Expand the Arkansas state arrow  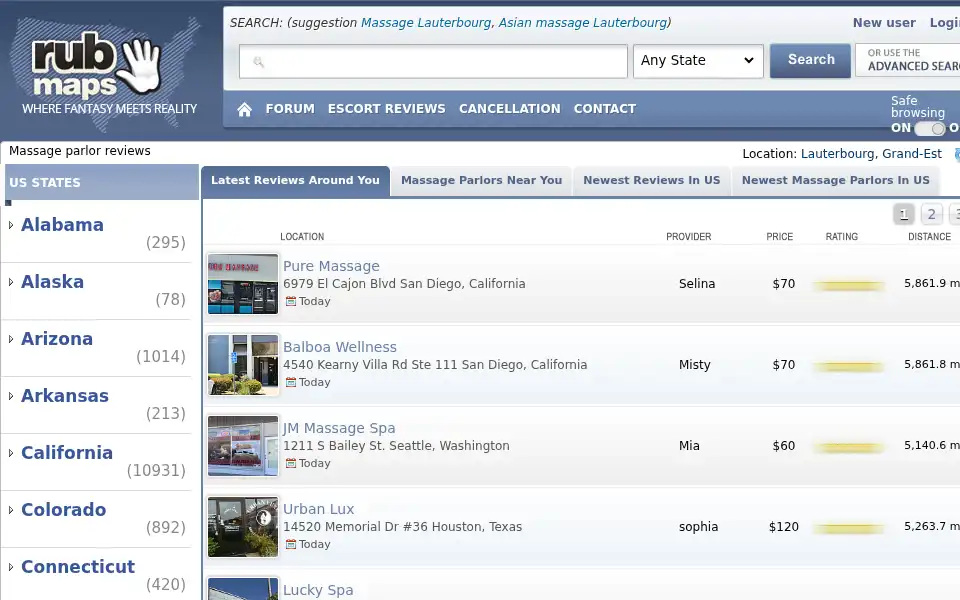[x=11, y=396]
